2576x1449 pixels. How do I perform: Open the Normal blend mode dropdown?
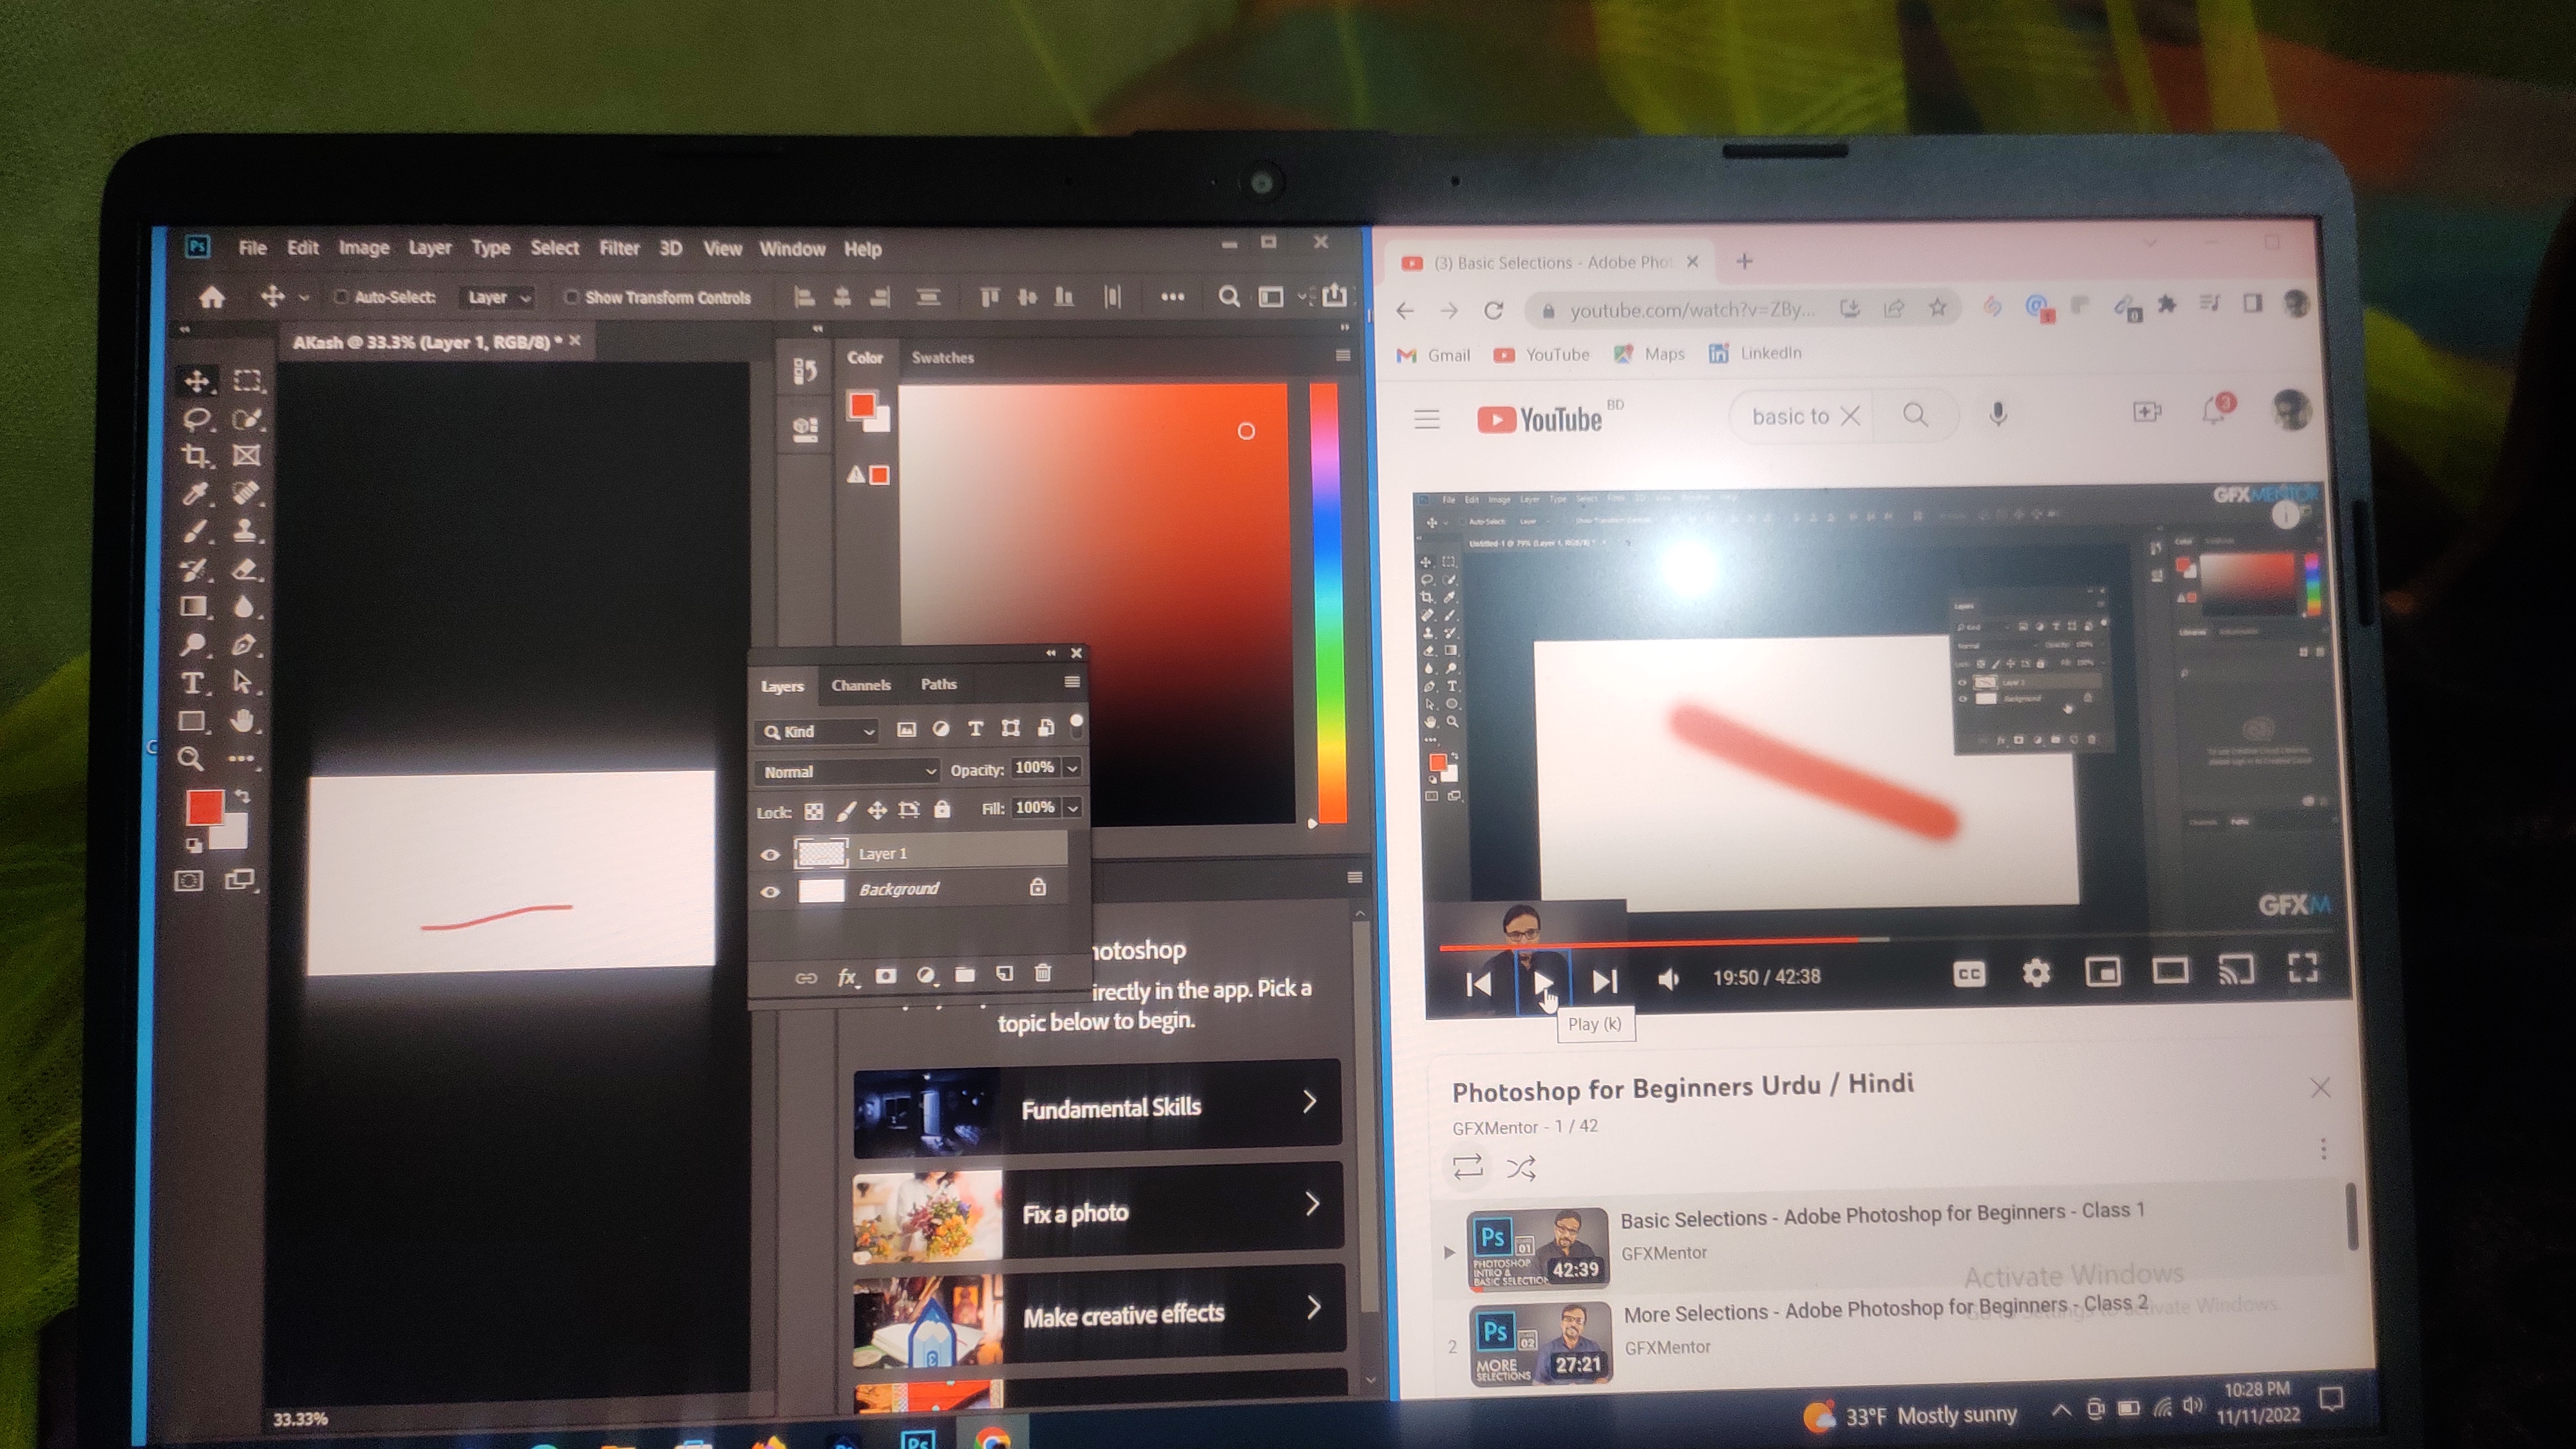tap(847, 772)
